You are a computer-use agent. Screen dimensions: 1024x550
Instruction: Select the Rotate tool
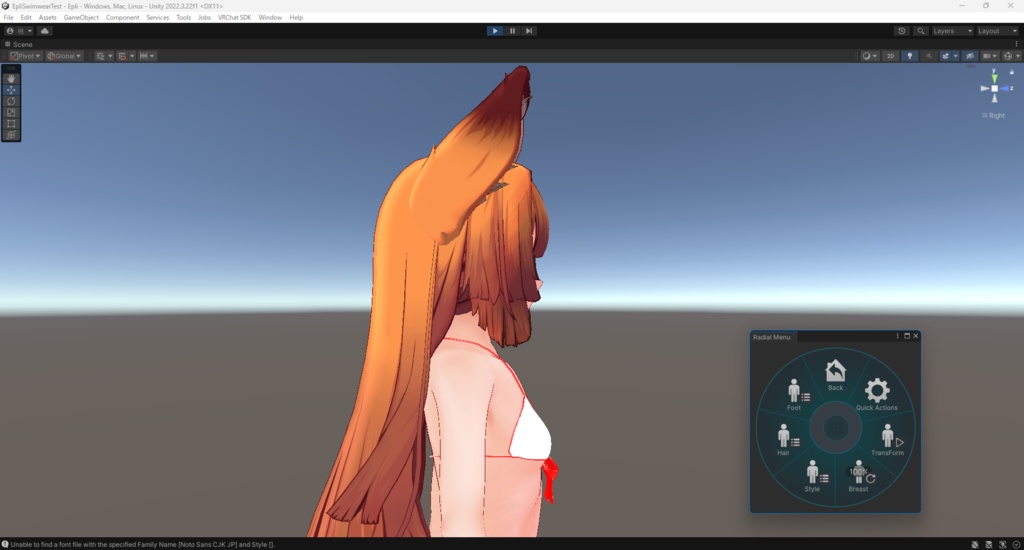click(11, 101)
